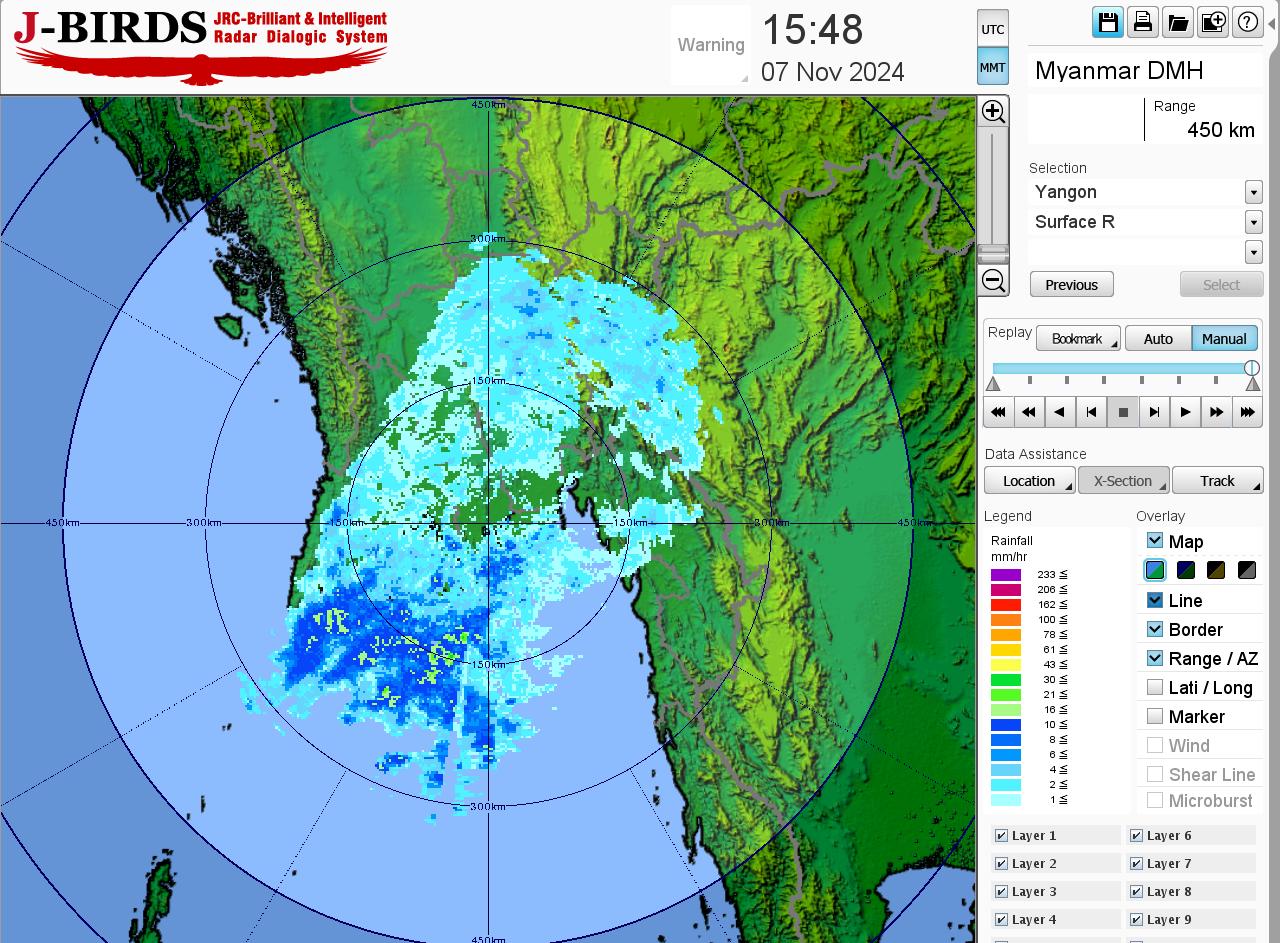Toggle the Layer 6 checkbox
This screenshot has width=1284, height=943.
1136,836
